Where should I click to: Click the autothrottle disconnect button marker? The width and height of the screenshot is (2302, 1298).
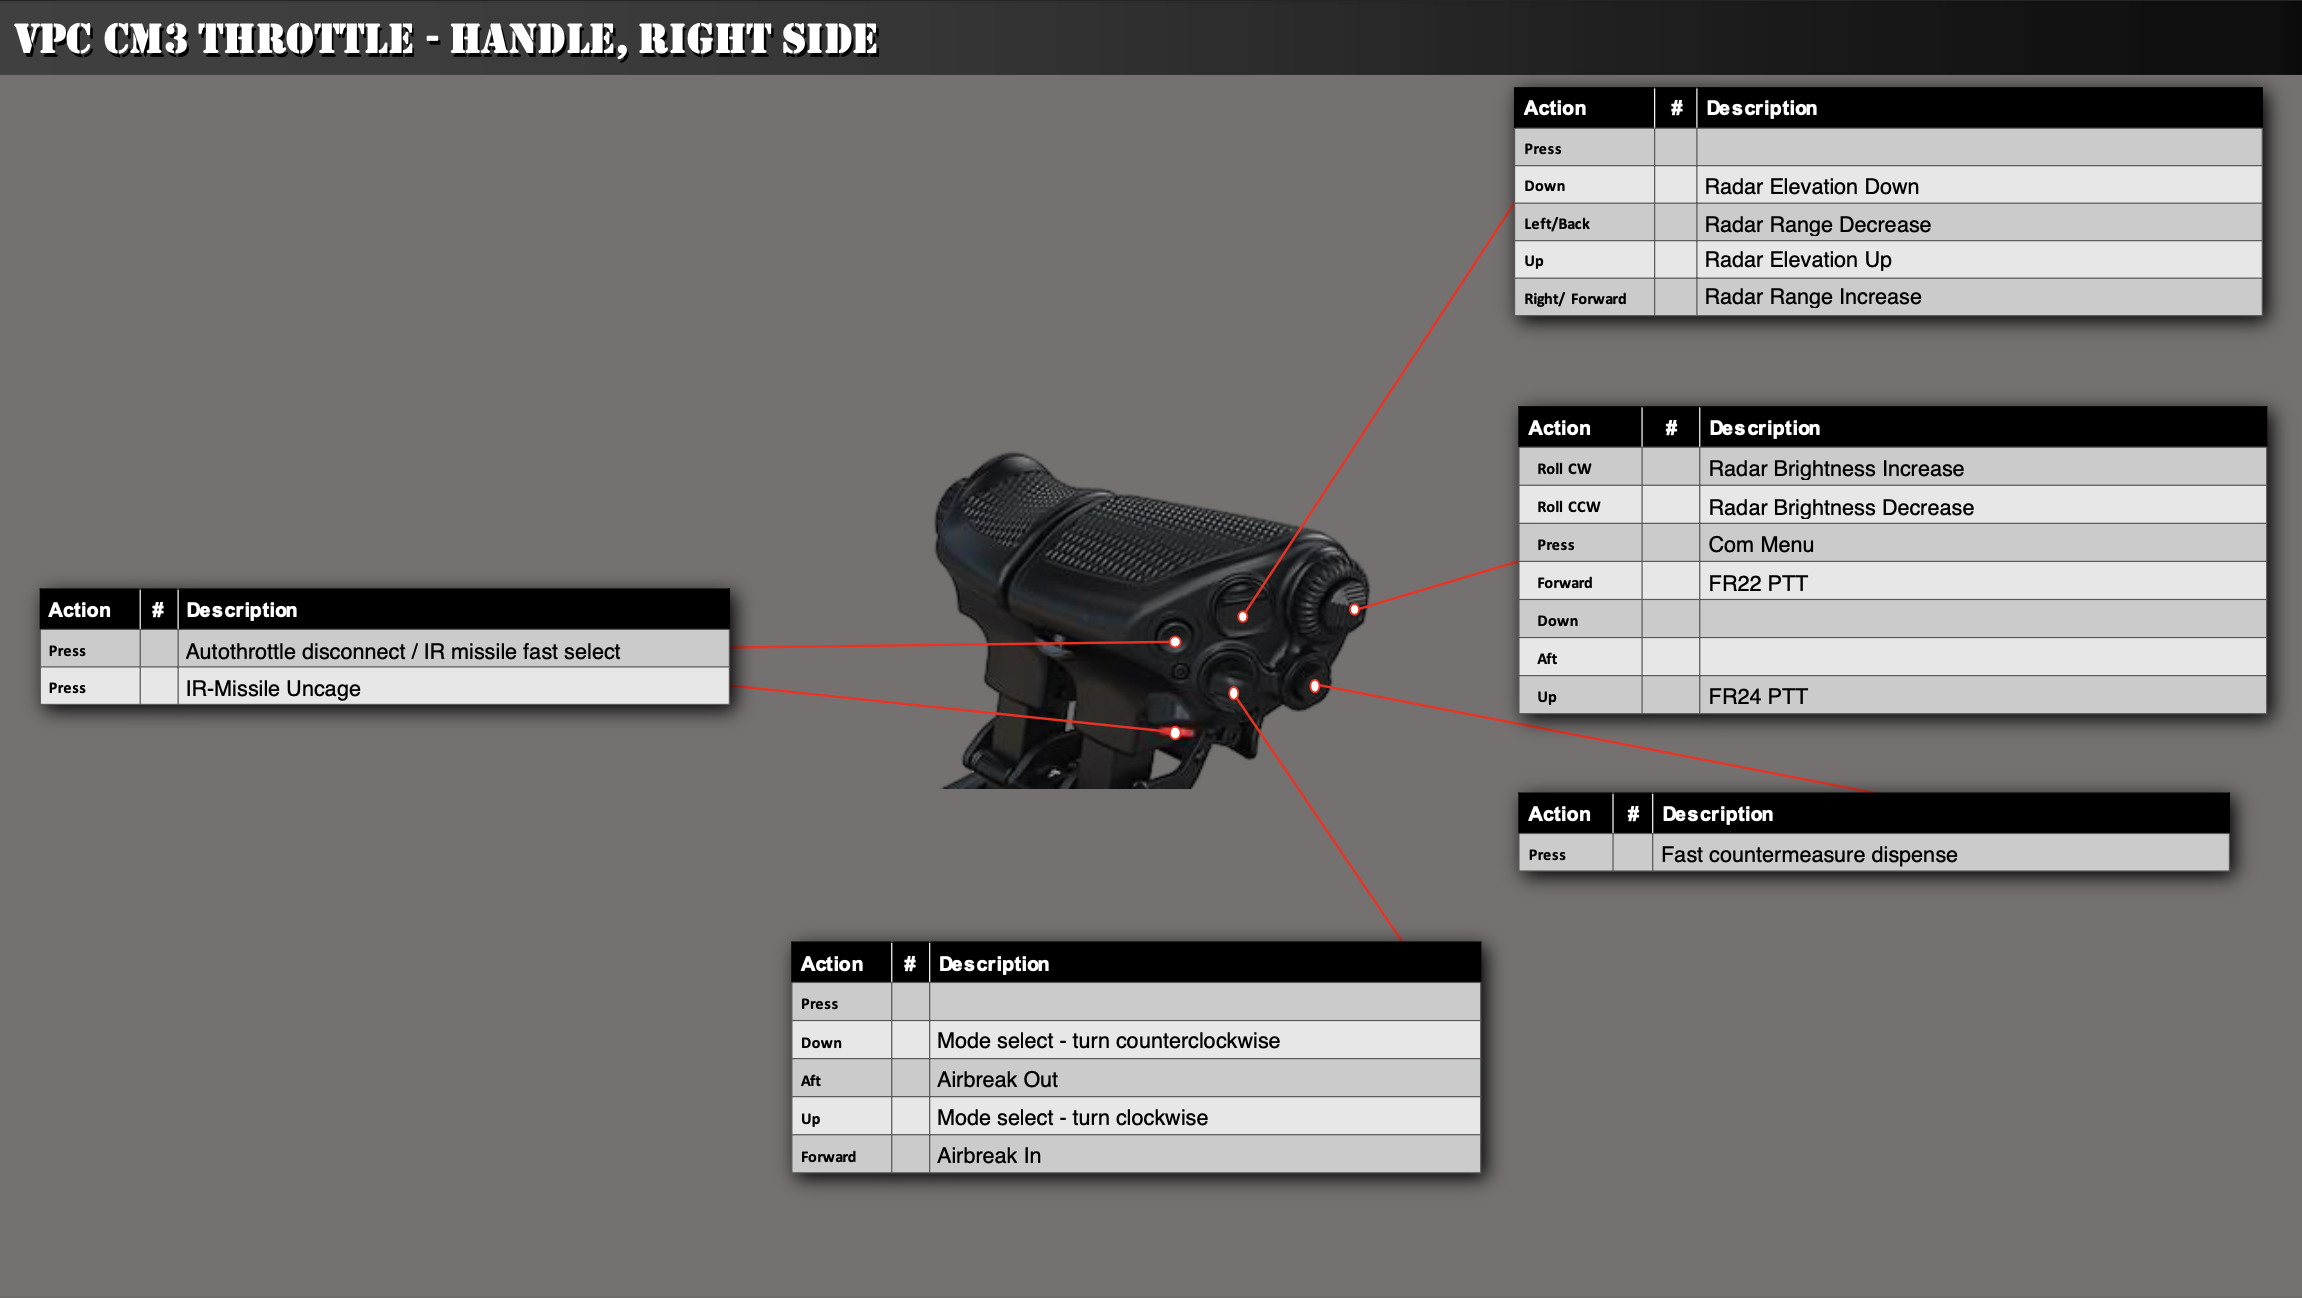(1175, 642)
